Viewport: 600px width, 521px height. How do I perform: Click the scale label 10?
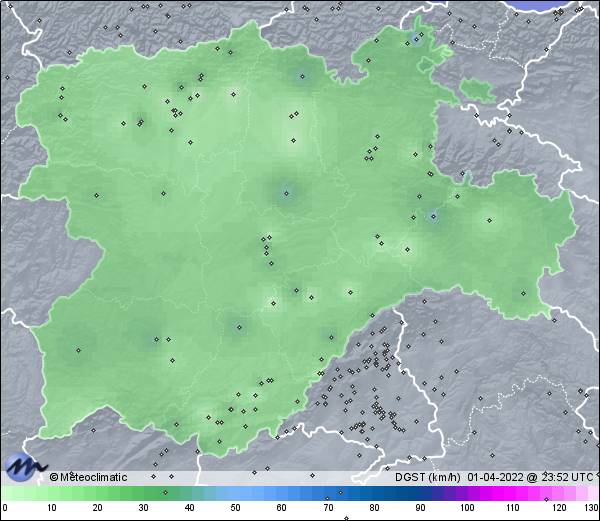pos(52,508)
